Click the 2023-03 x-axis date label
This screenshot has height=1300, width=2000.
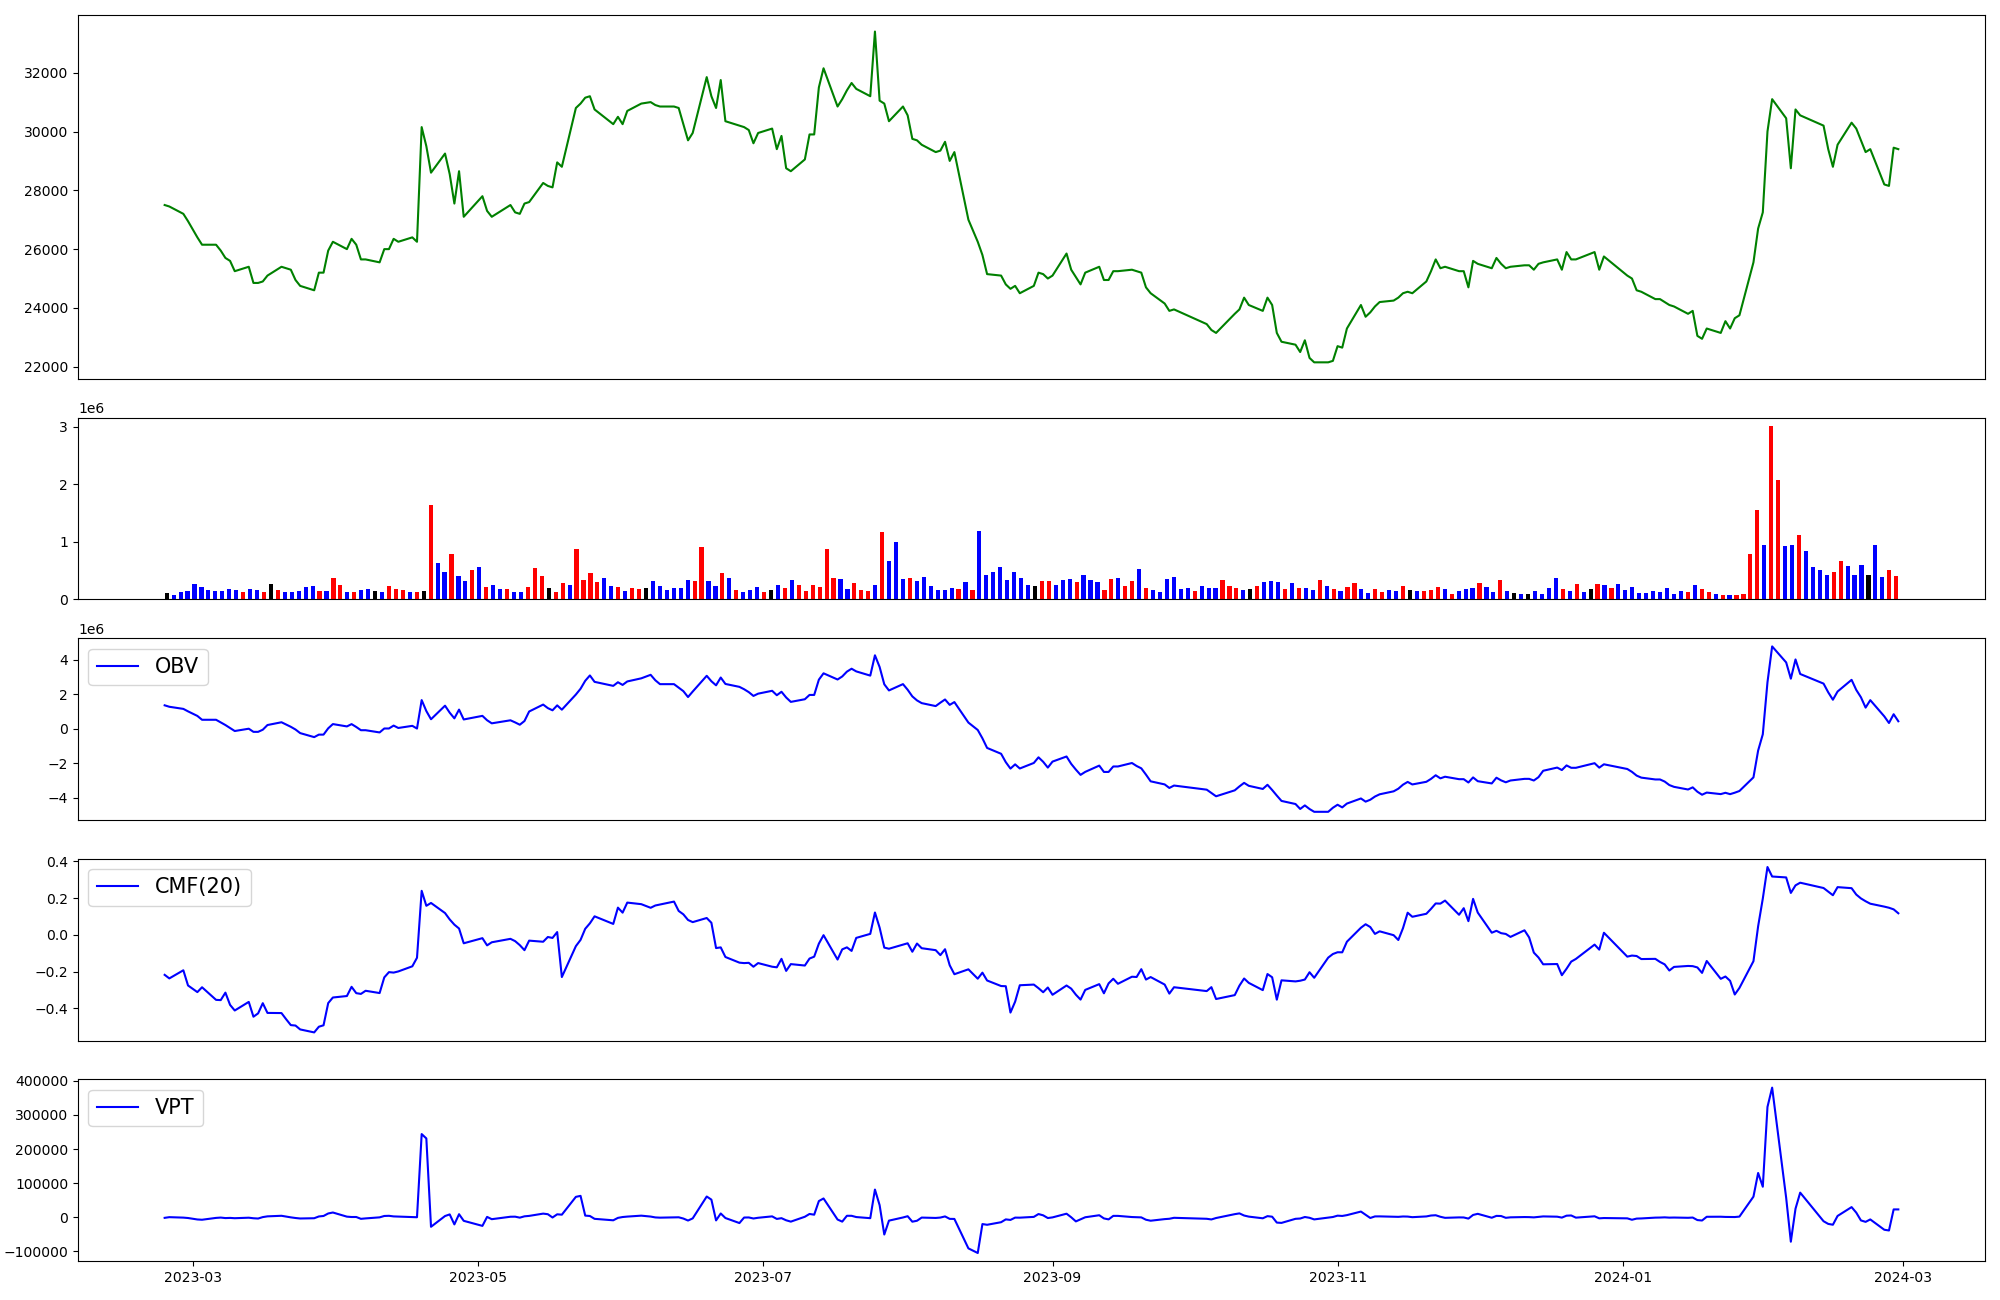pyautogui.click(x=193, y=1277)
